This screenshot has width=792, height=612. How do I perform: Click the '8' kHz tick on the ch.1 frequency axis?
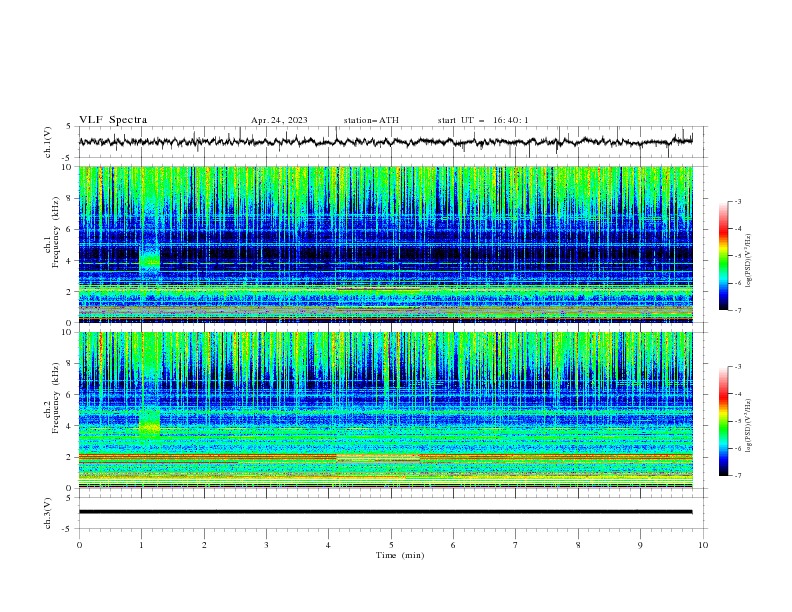[x=70, y=198]
